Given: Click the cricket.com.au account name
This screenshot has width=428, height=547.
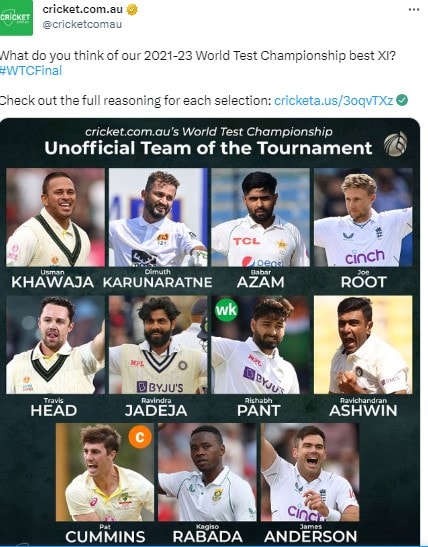Looking at the screenshot, I should coord(83,9).
